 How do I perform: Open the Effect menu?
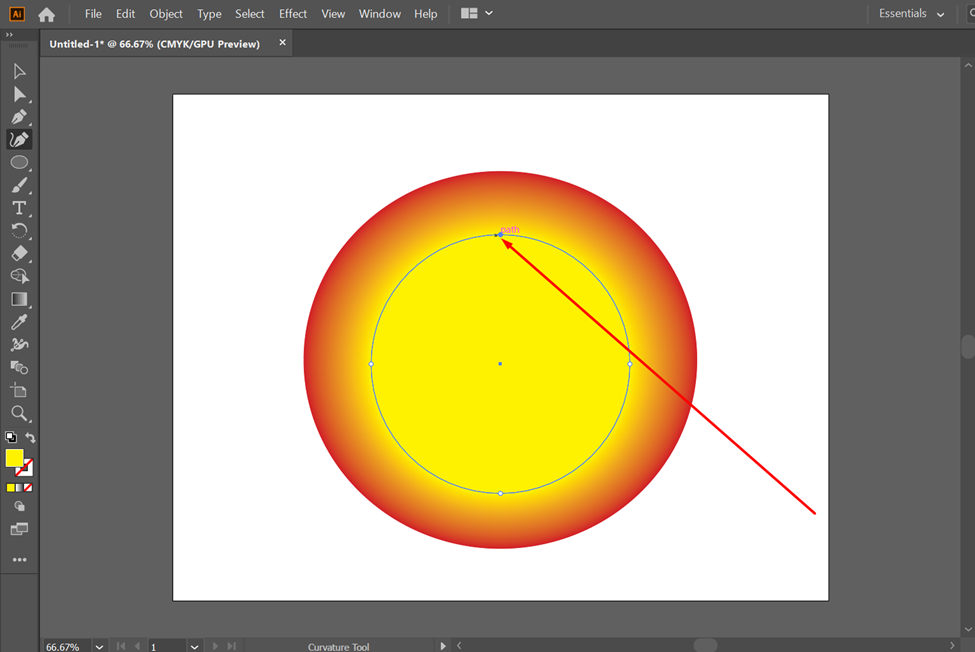pyautogui.click(x=293, y=14)
